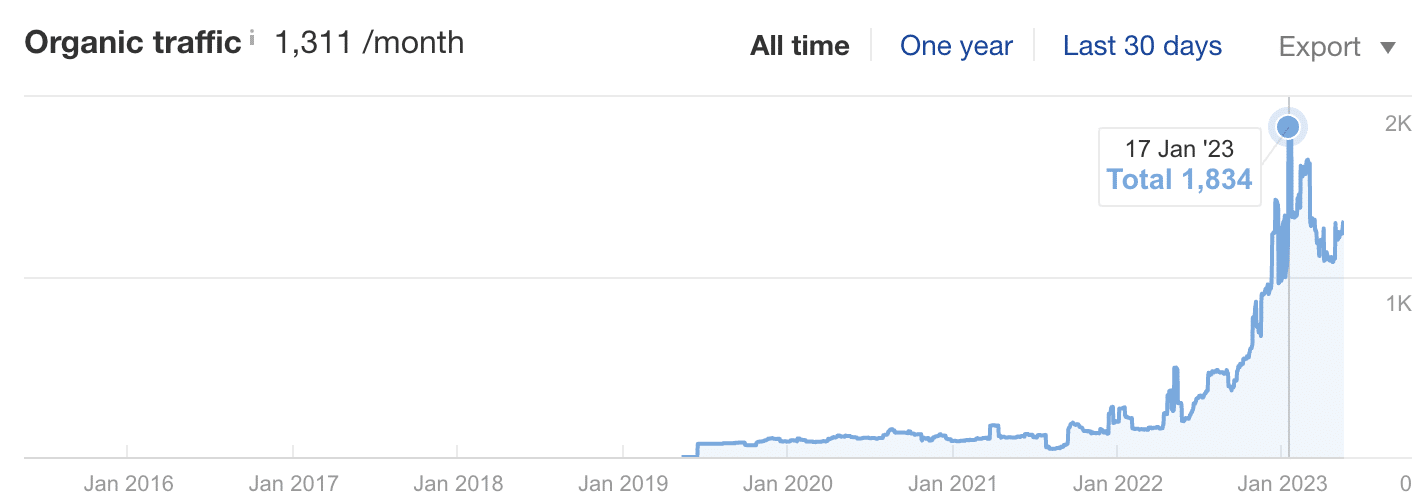Show the Last 30 days range
The height and width of the screenshot is (496, 1422).
pos(1142,46)
